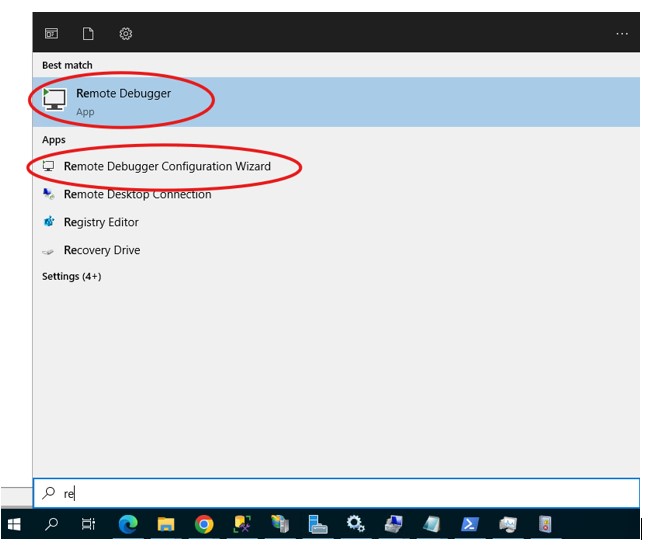Click into the search box containing 're'
Image resolution: width=649 pixels, height=550 pixels.
(340, 493)
